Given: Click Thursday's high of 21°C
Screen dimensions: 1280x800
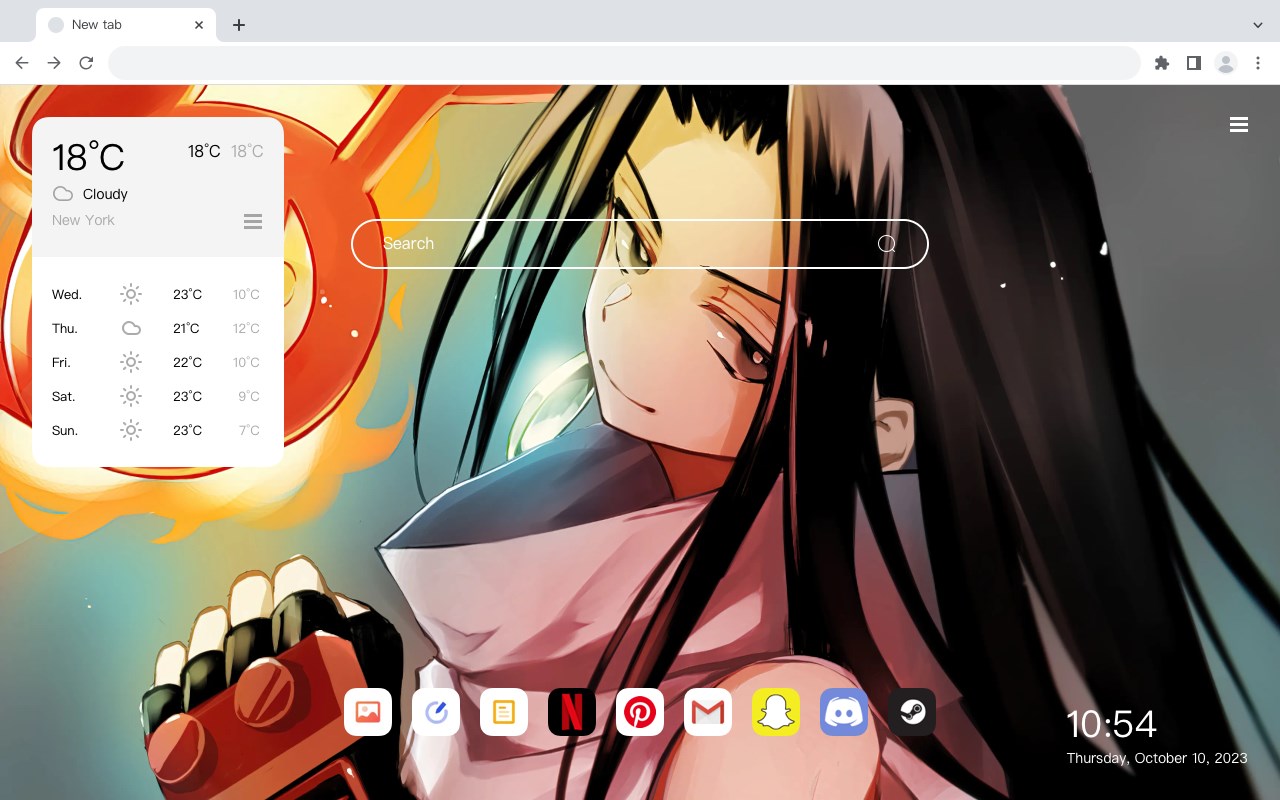Looking at the screenshot, I should [187, 328].
